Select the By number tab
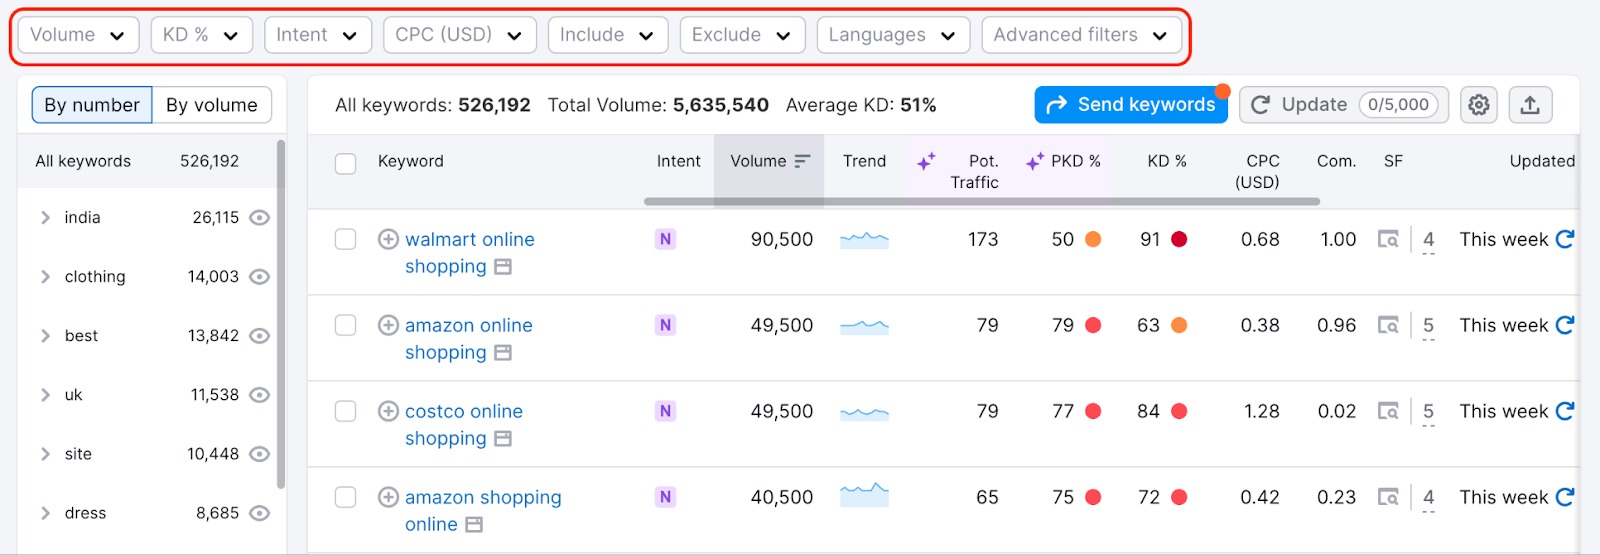 [x=92, y=105]
